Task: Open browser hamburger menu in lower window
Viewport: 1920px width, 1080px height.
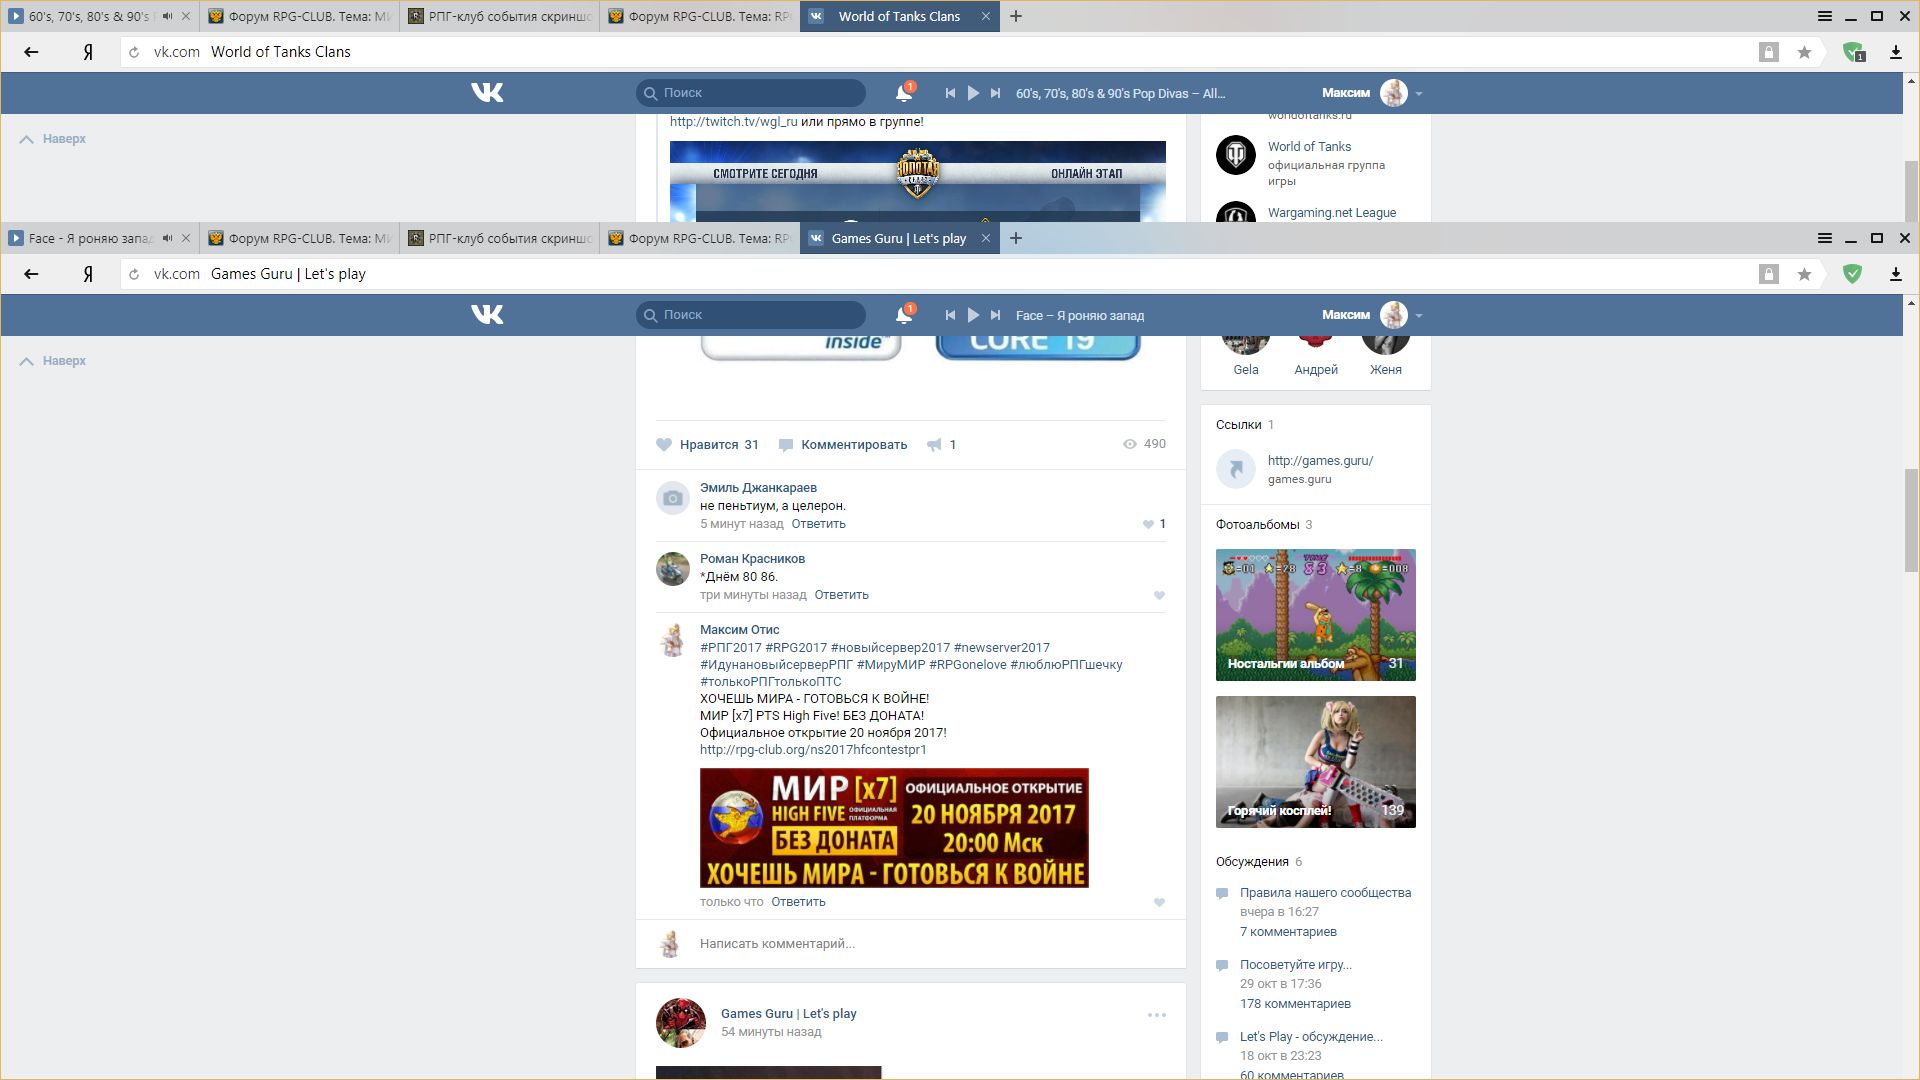Action: (1824, 238)
